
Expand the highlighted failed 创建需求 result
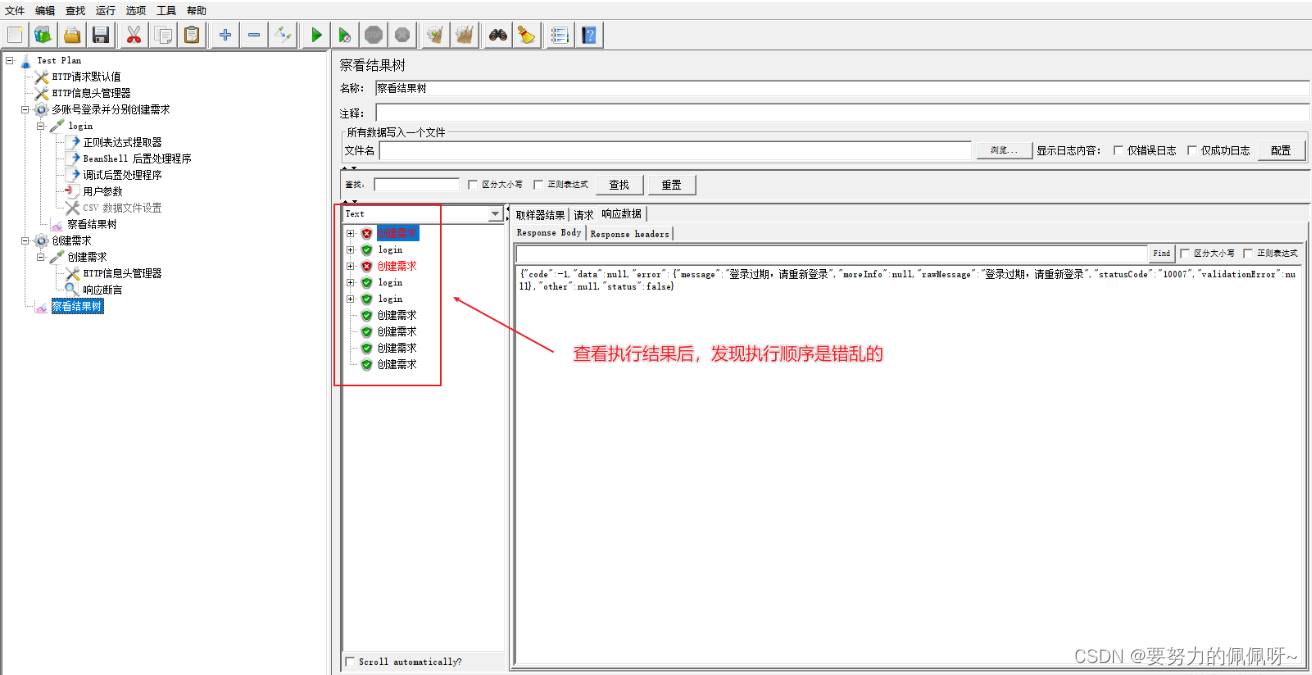[x=350, y=233]
